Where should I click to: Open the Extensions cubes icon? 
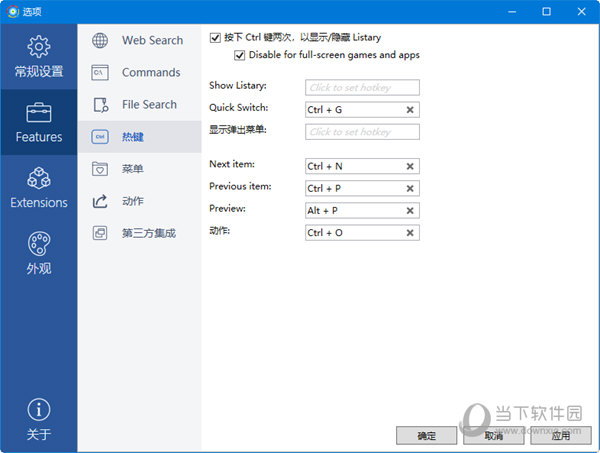coord(39,178)
